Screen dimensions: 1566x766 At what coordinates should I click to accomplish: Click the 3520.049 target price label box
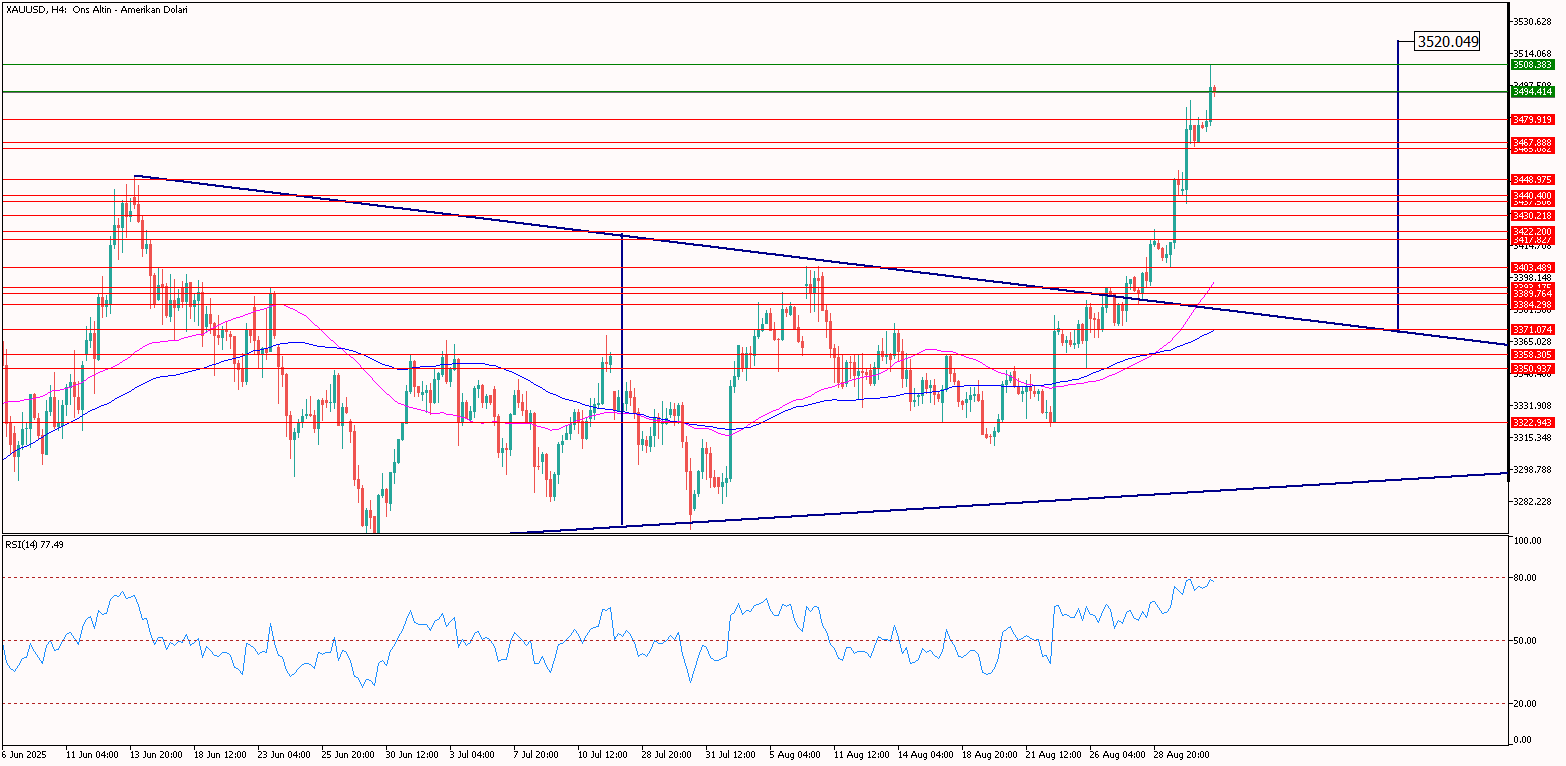1446,41
